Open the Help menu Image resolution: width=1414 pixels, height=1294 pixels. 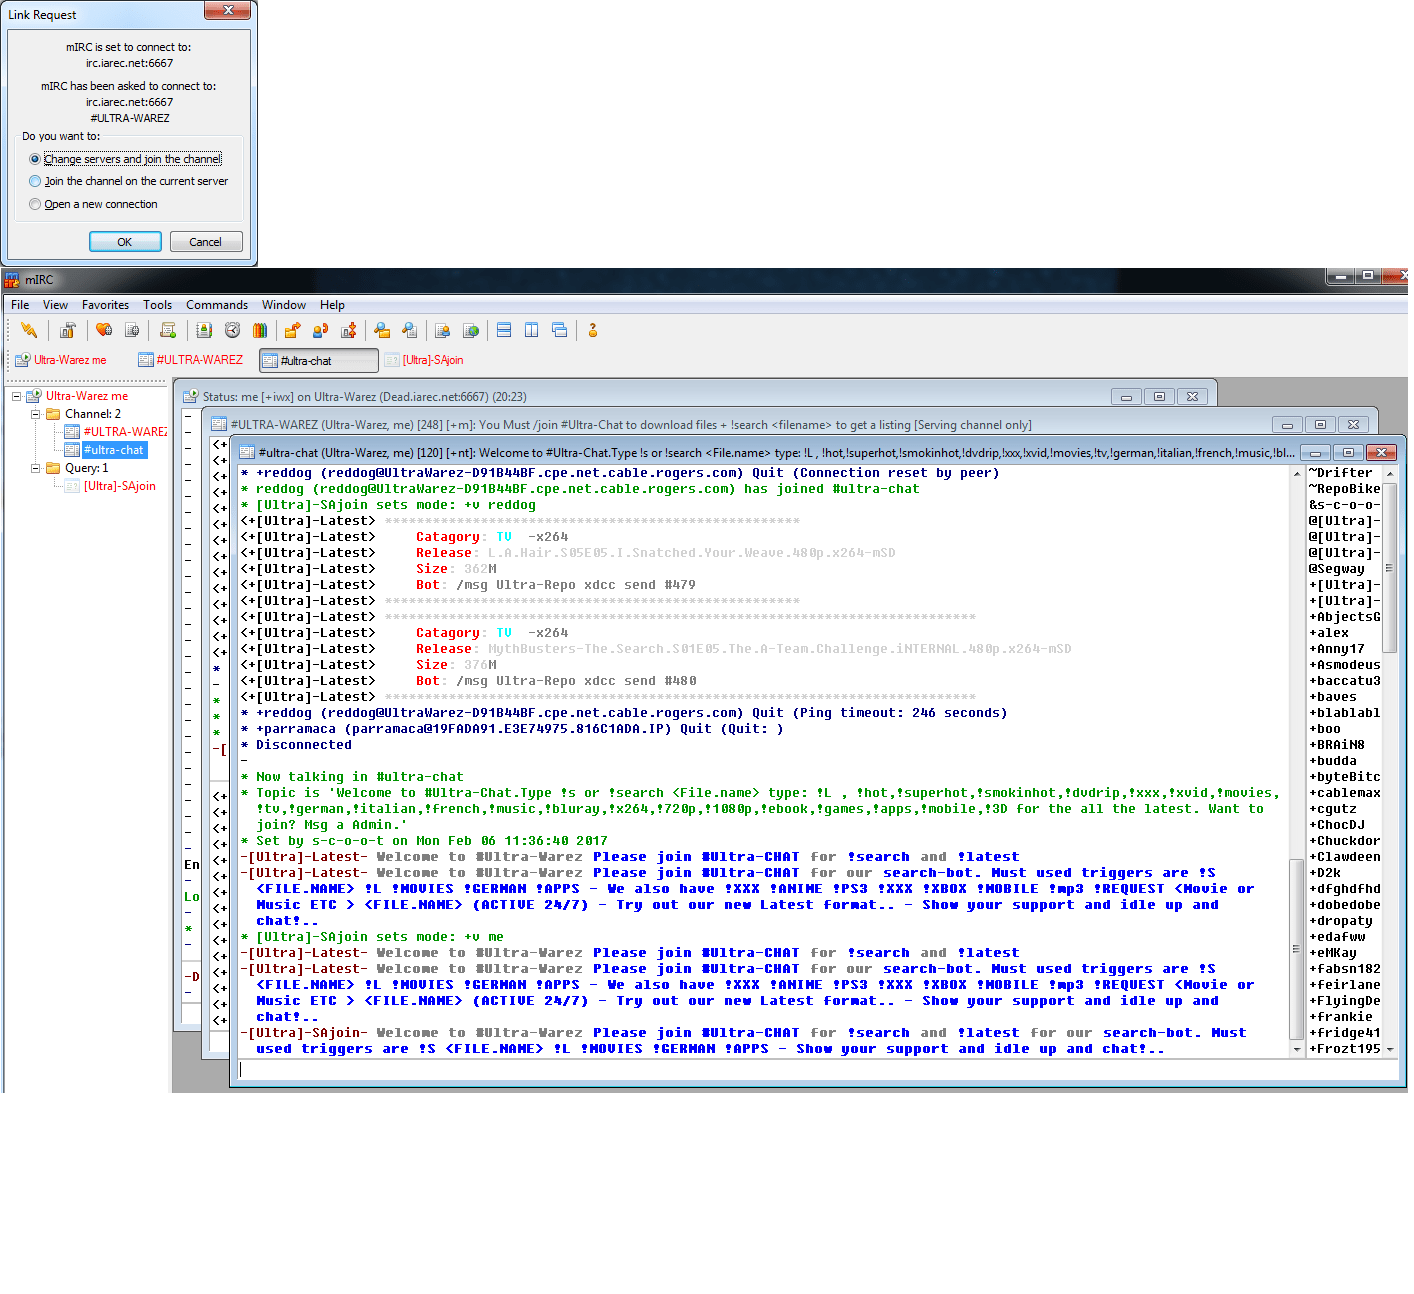[332, 305]
